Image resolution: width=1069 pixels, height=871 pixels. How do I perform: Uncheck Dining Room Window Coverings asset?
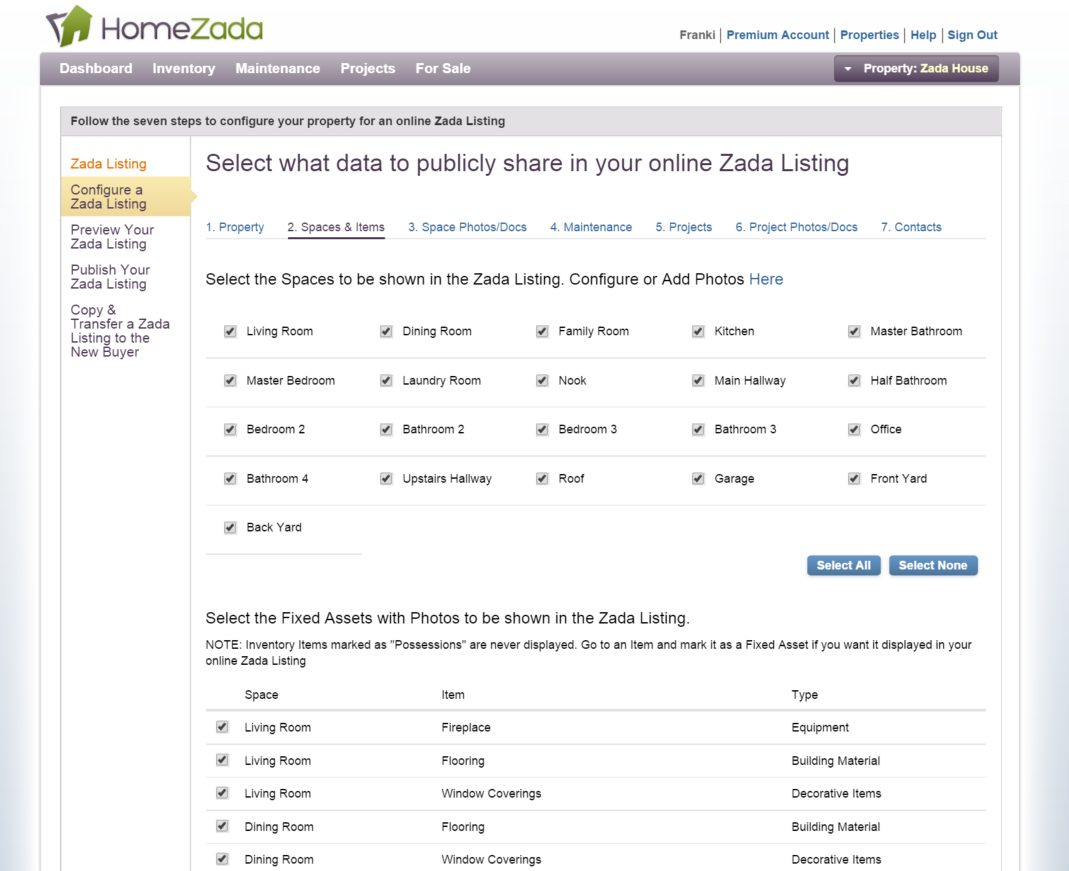click(222, 859)
